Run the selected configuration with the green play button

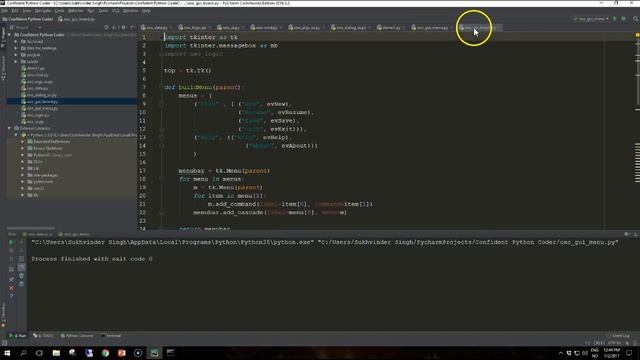[x=615, y=19]
